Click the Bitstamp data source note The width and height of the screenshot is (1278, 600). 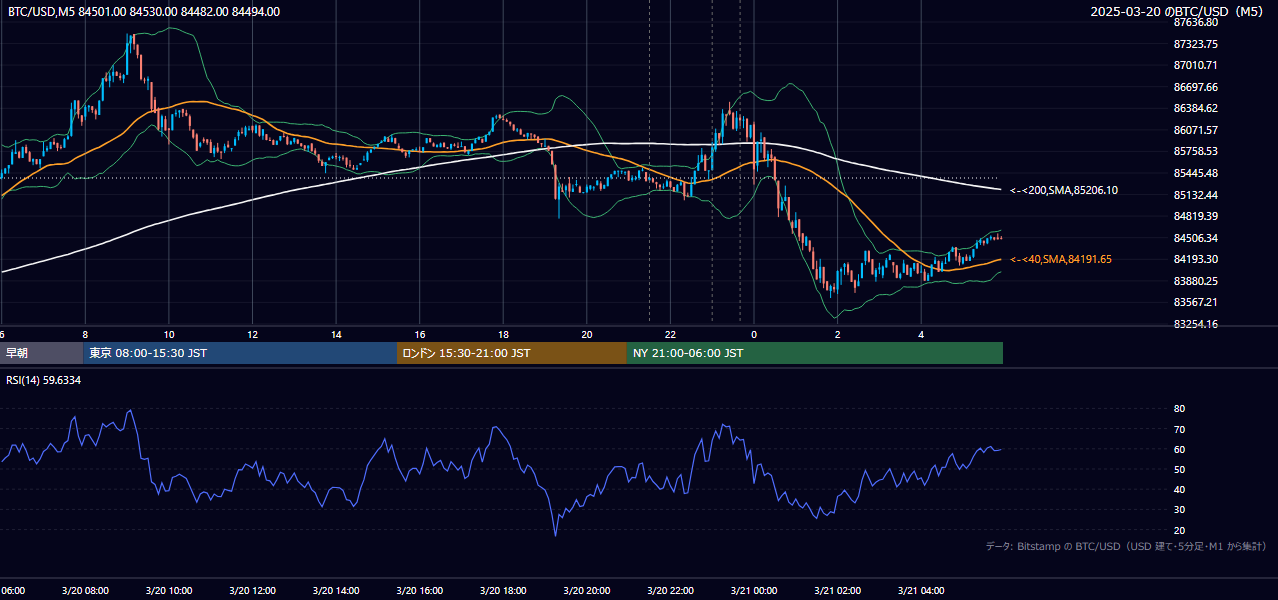pyautogui.click(x=1126, y=547)
